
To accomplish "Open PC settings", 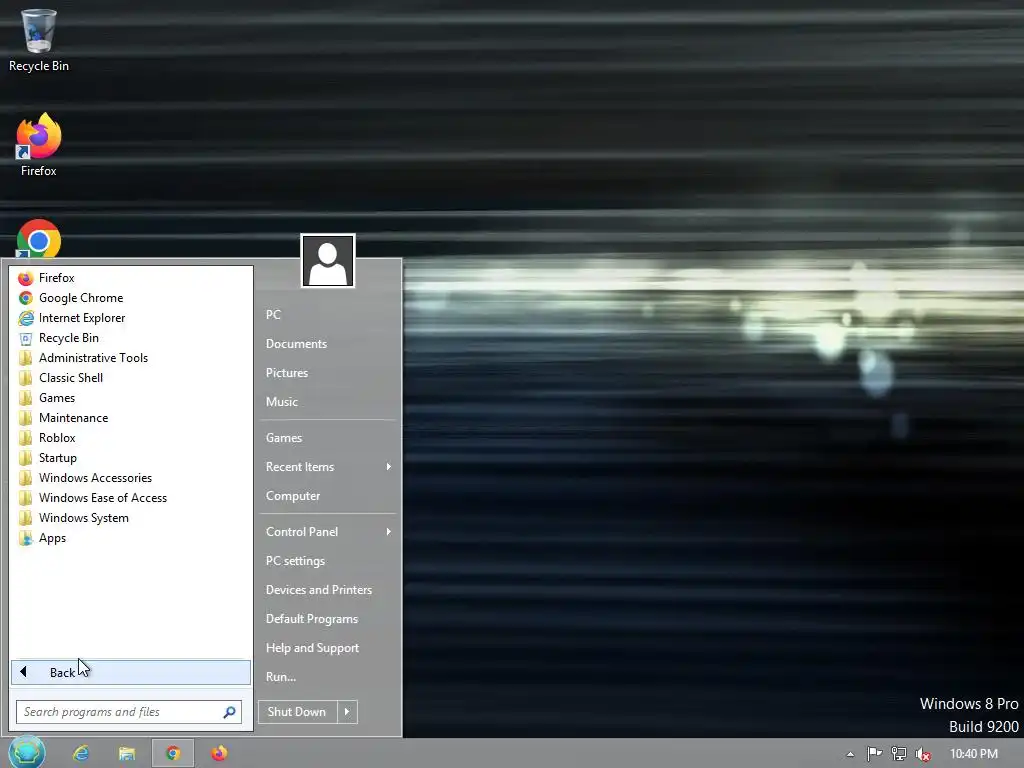I will coord(328,561).
